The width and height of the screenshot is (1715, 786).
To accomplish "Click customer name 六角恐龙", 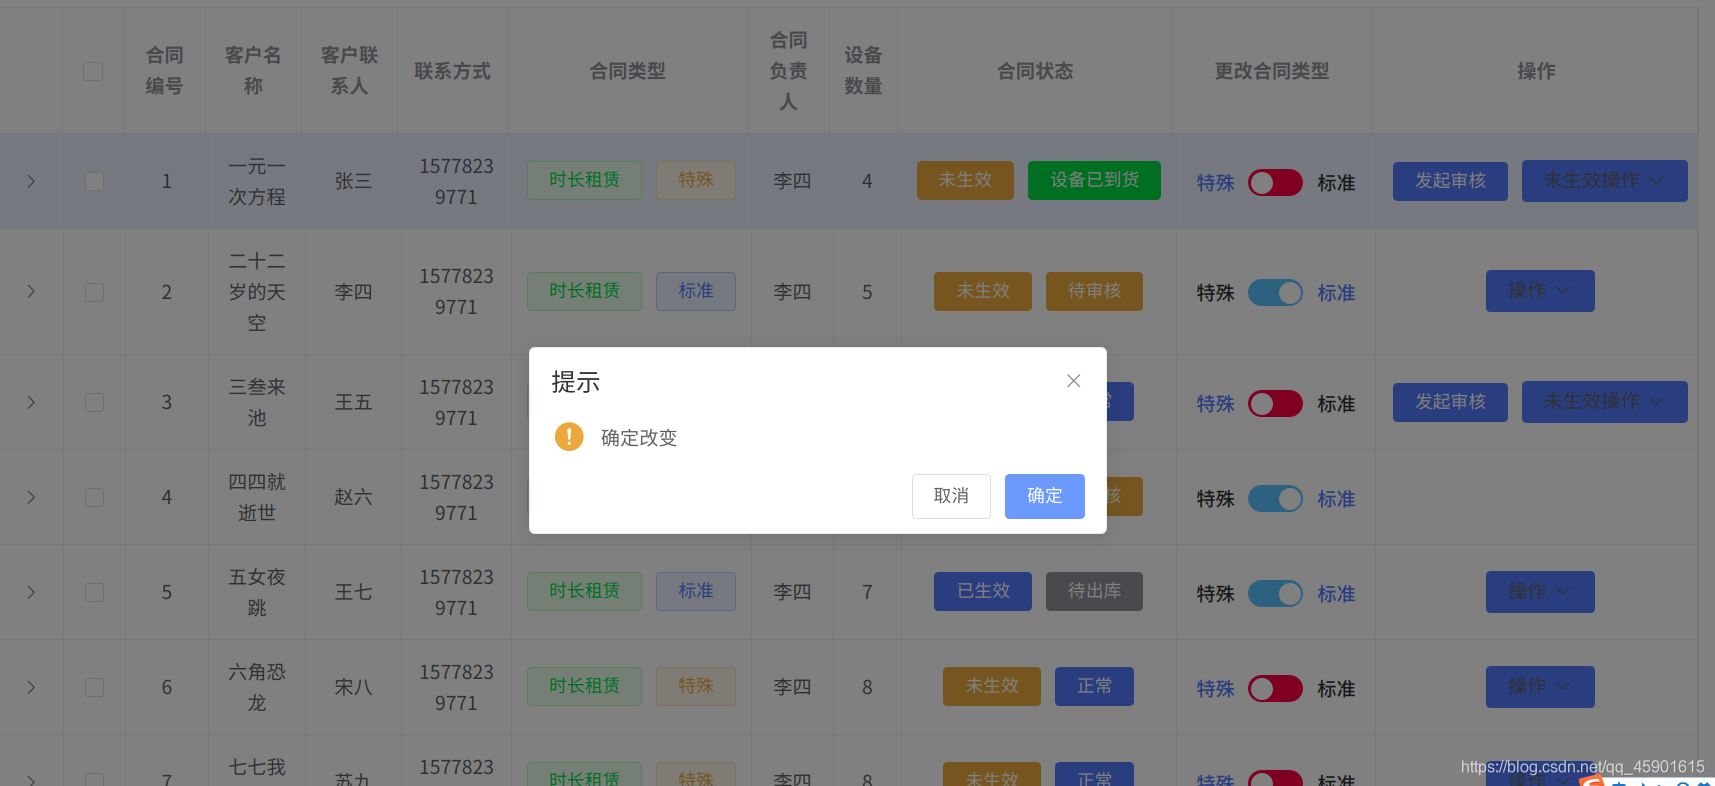I will (x=257, y=687).
